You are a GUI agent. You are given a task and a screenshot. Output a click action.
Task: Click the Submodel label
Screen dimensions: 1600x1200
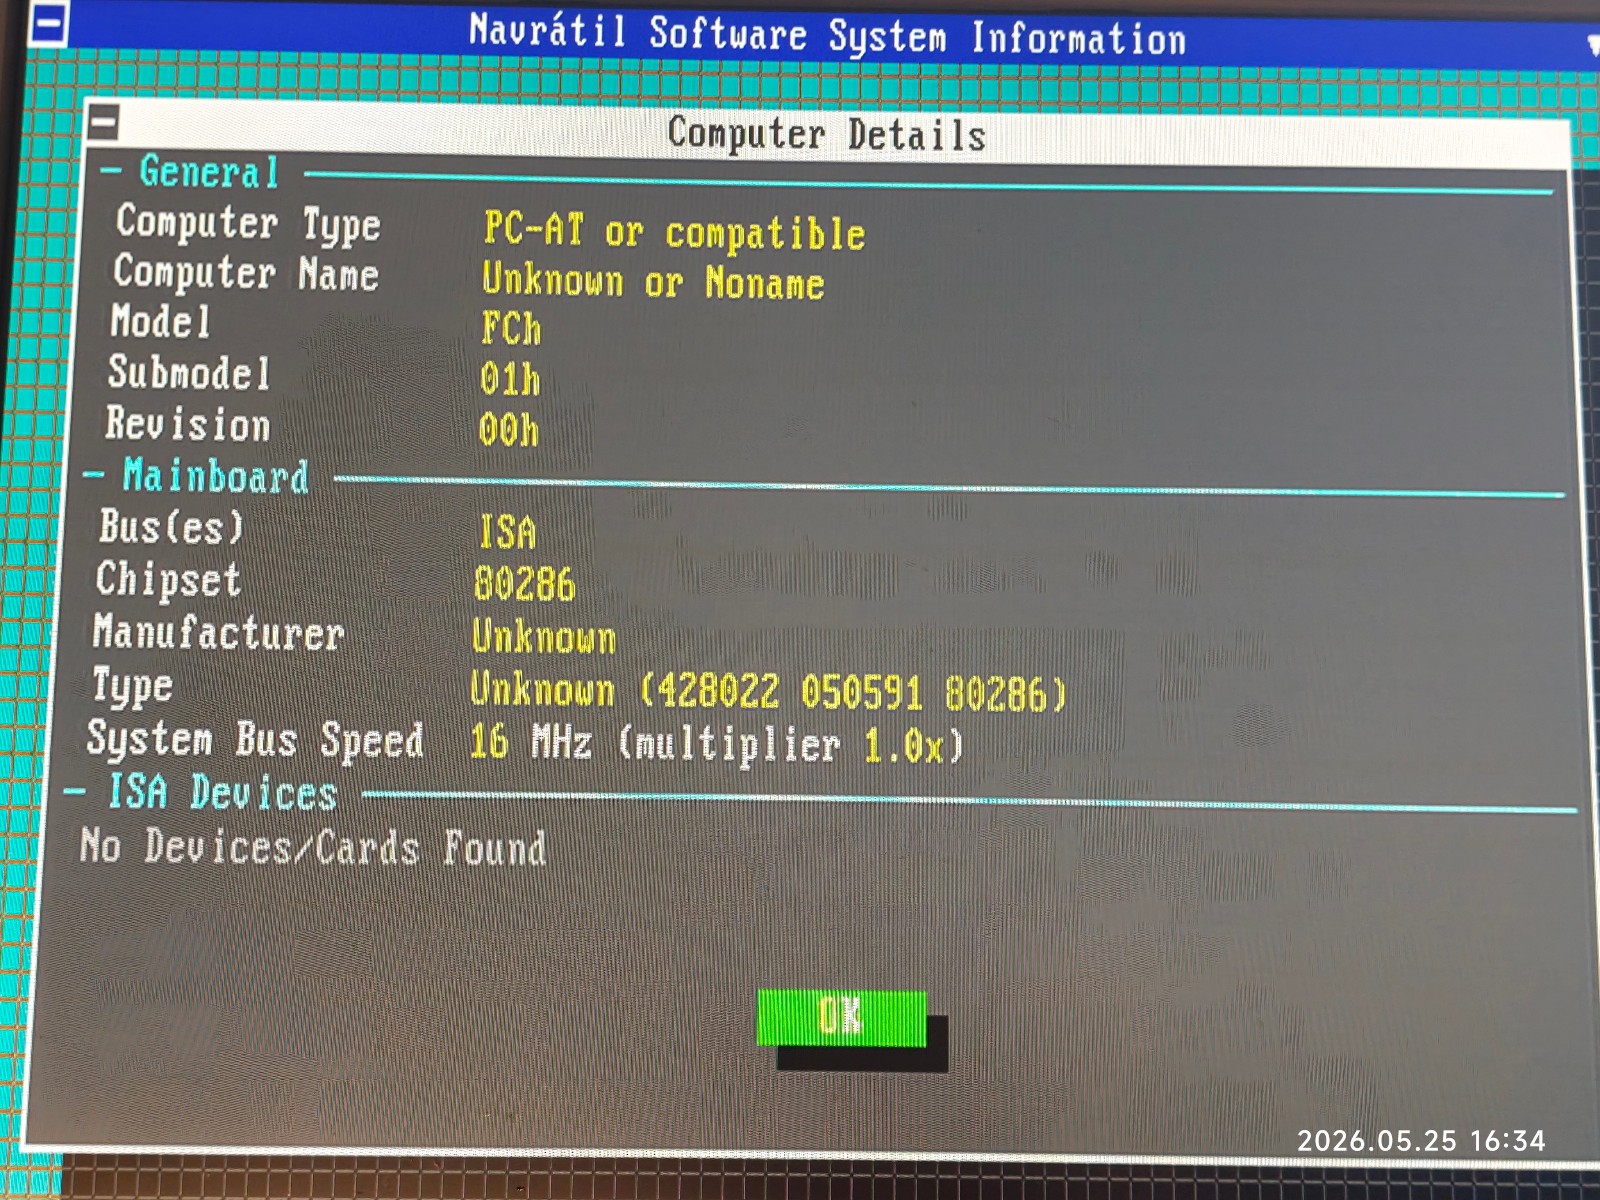click(x=189, y=373)
